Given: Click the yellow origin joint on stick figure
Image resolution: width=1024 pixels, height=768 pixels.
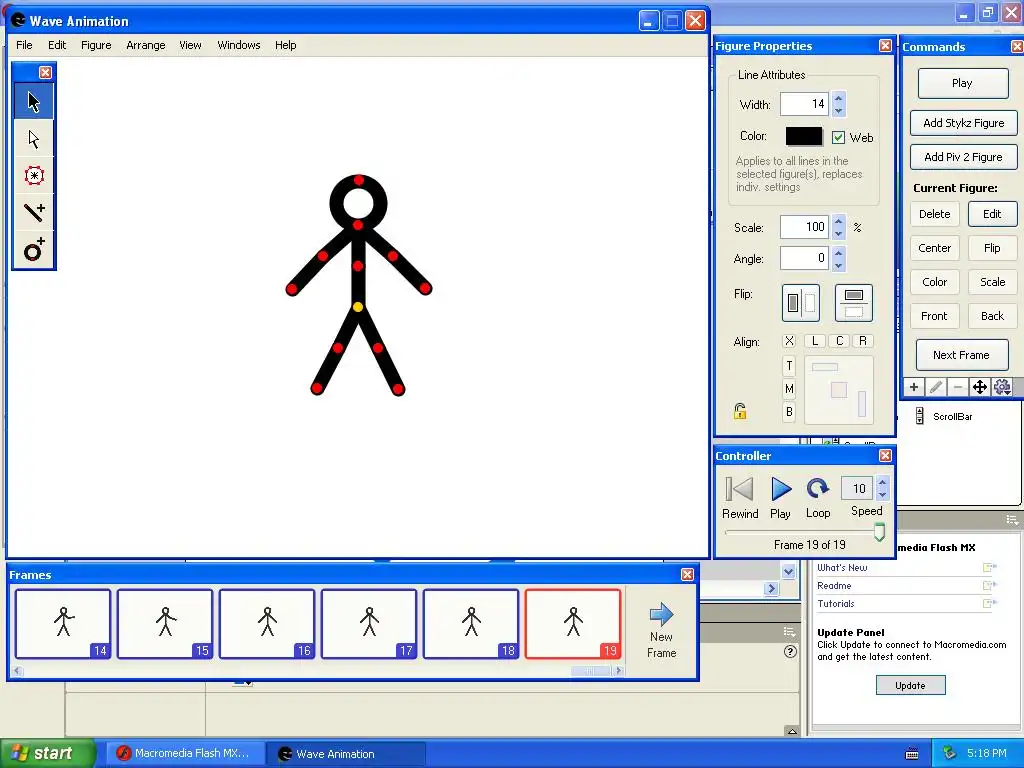Looking at the screenshot, I should [357, 307].
